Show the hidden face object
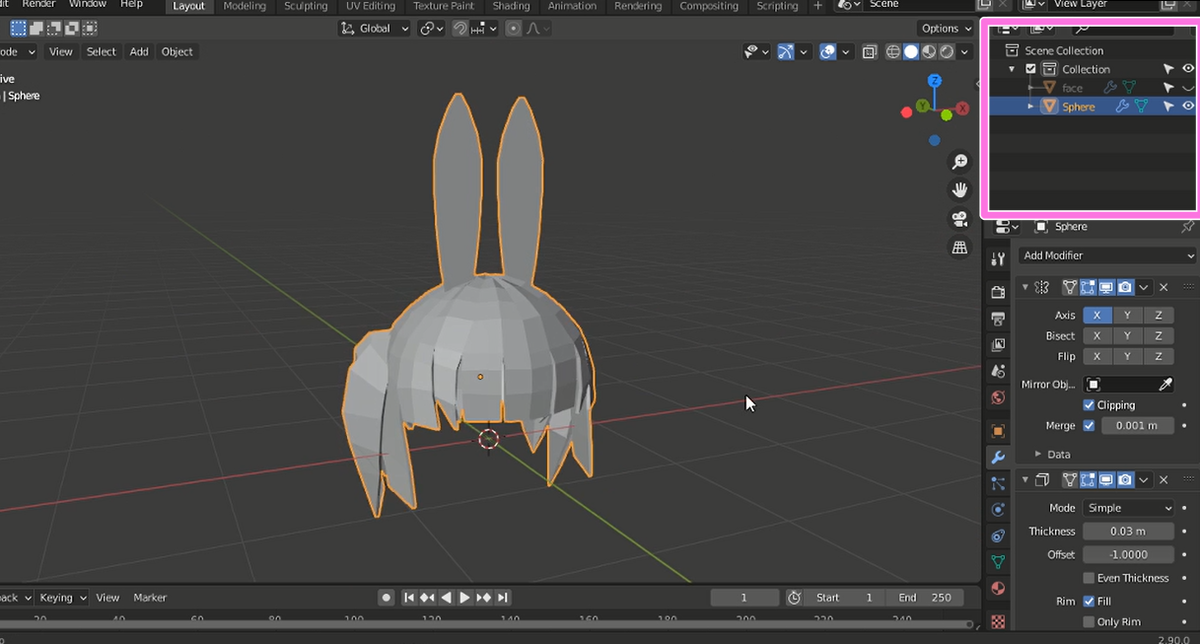The width and height of the screenshot is (1200, 644). (1188, 88)
